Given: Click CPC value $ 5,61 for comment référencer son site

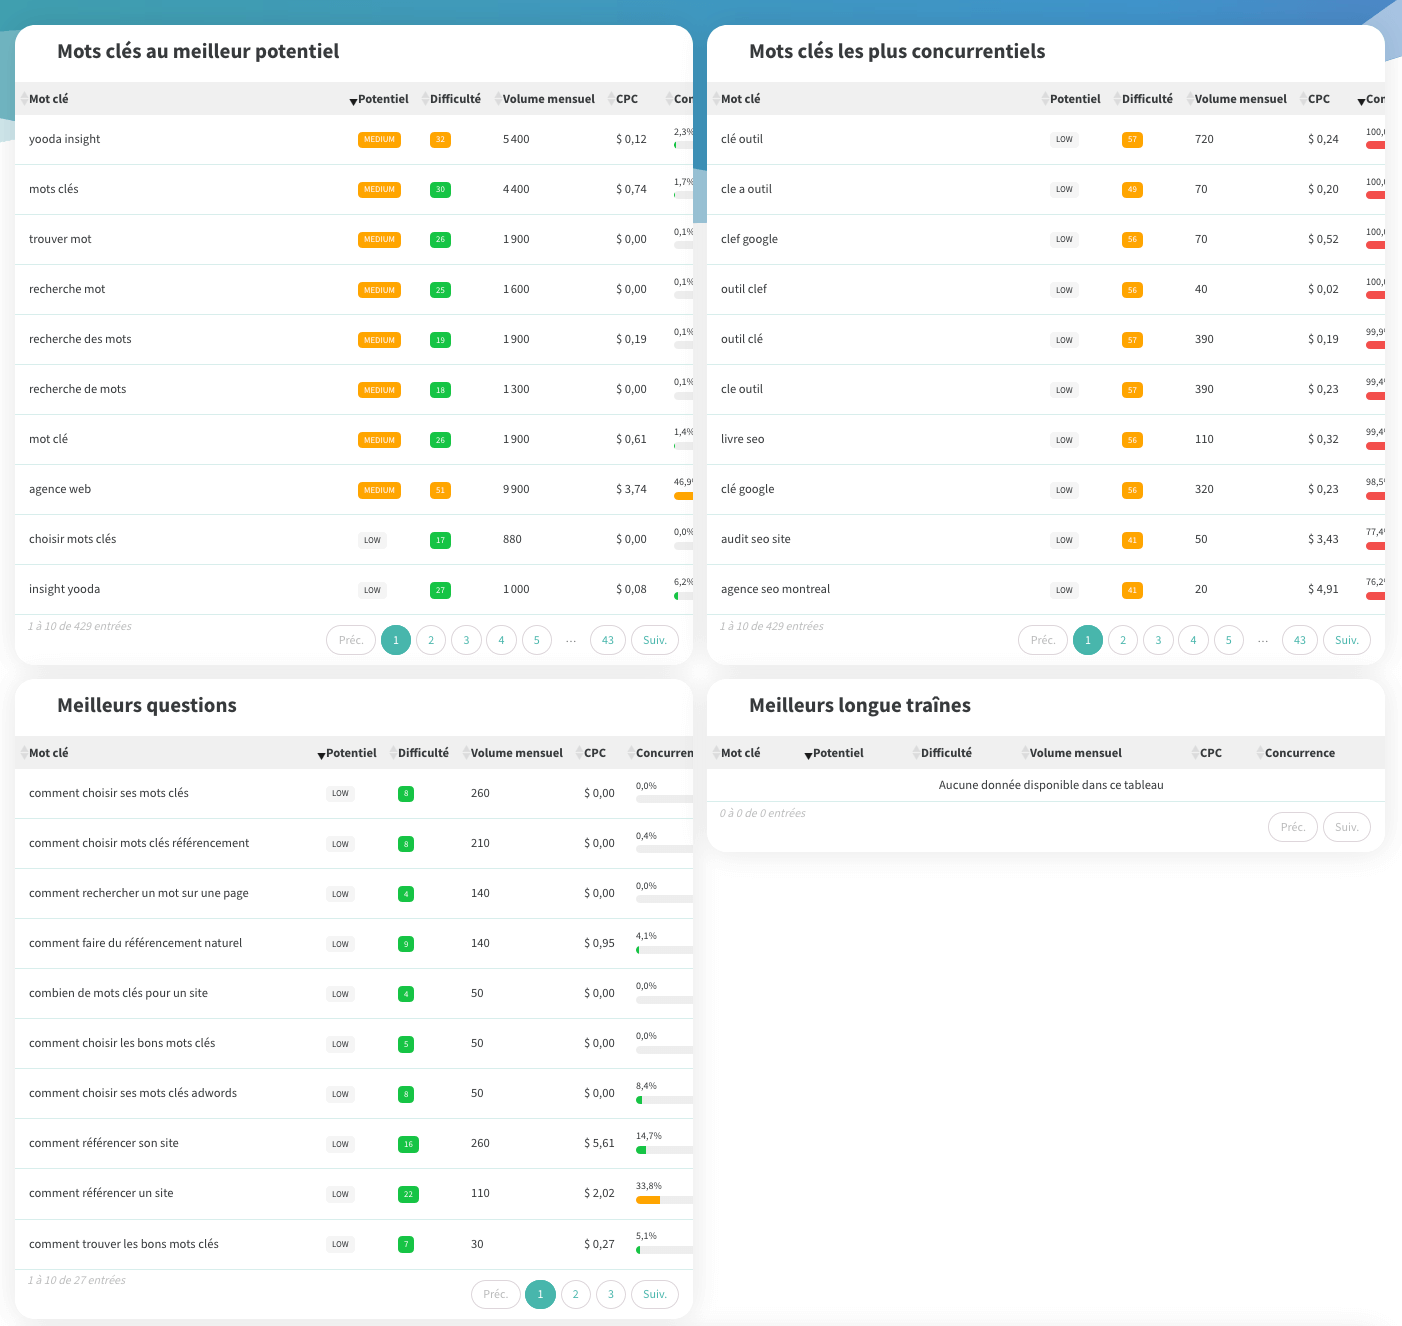Looking at the screenshot, I should coord(599,1143).
